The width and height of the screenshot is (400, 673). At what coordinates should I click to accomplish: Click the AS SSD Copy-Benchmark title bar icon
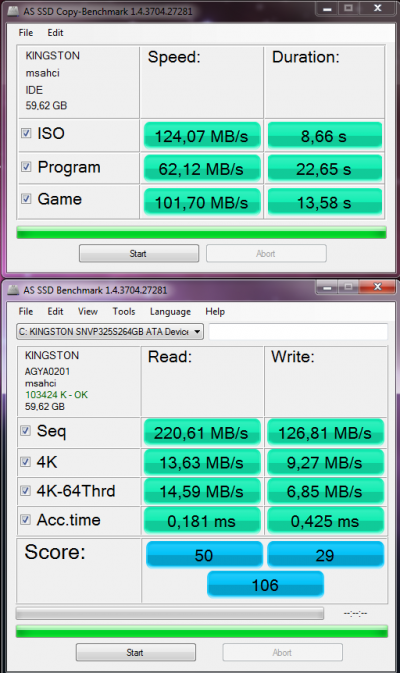[x=13, y=11]
